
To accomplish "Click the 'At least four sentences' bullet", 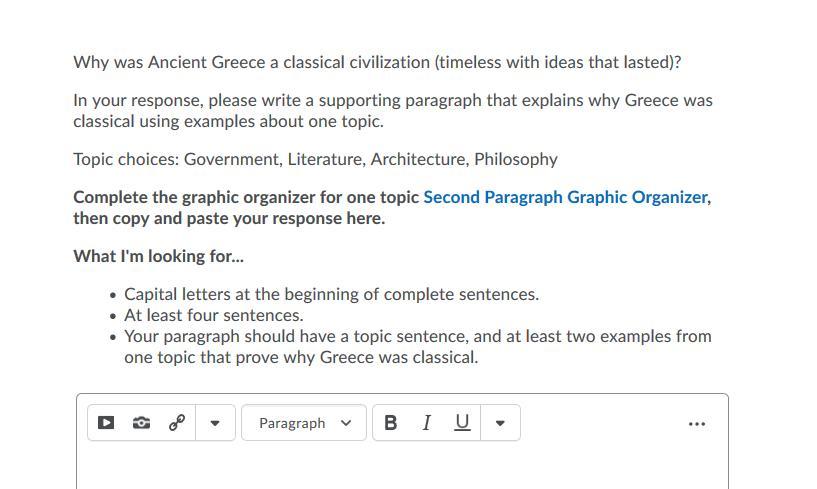I will (x=213, y=315).
